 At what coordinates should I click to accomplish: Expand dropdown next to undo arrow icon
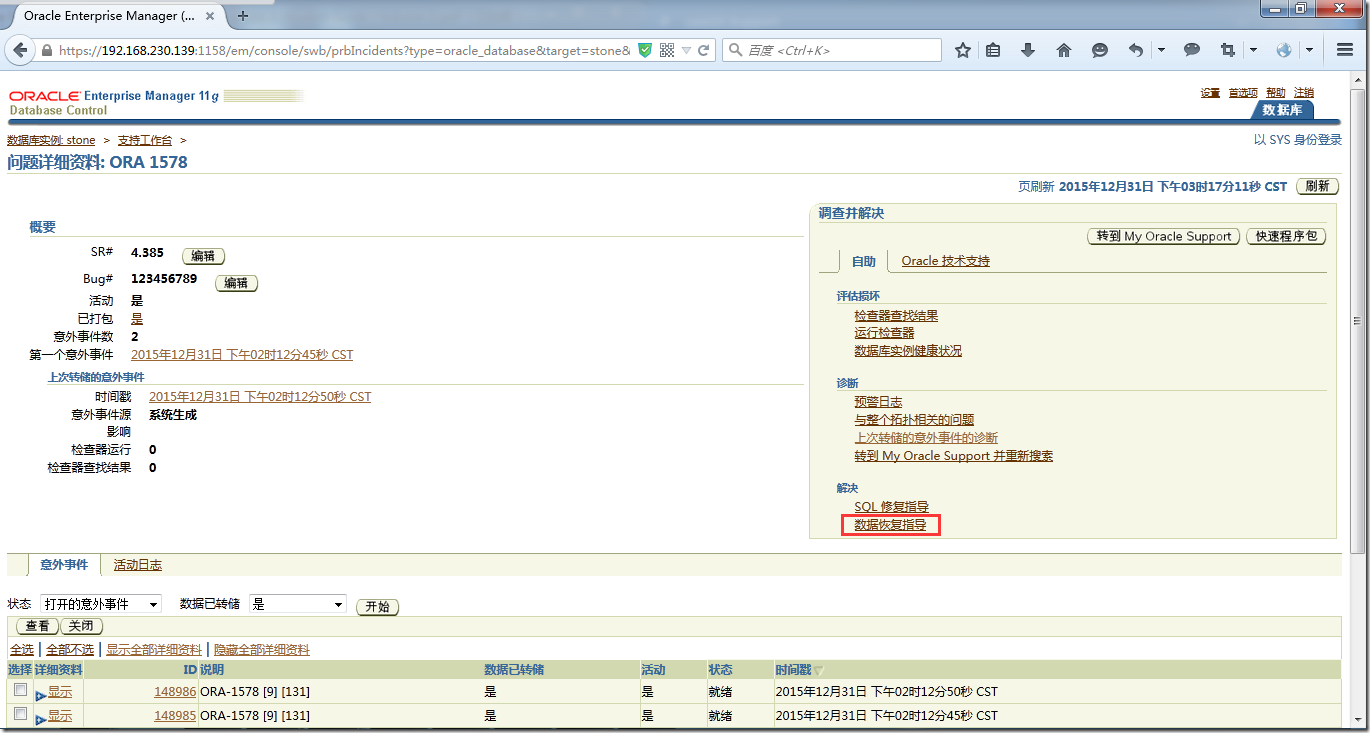pos(1161,50)
